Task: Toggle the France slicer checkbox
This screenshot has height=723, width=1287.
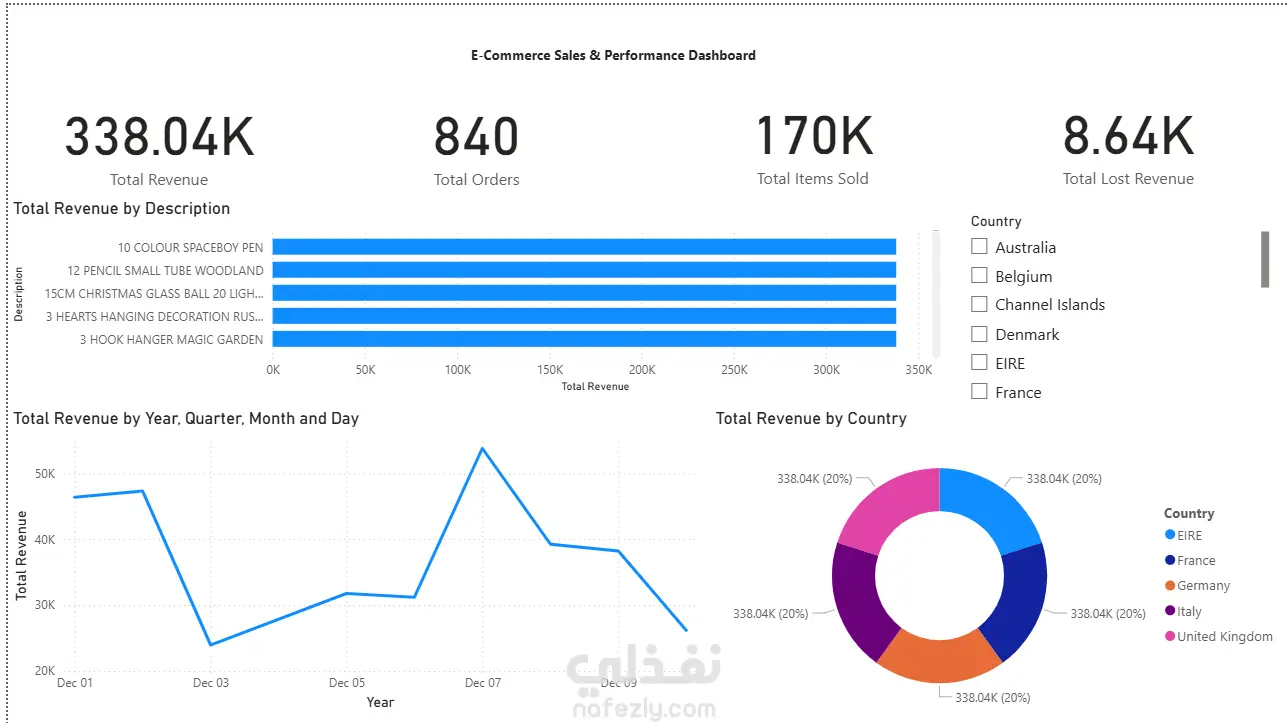Action: pos(979,391)
